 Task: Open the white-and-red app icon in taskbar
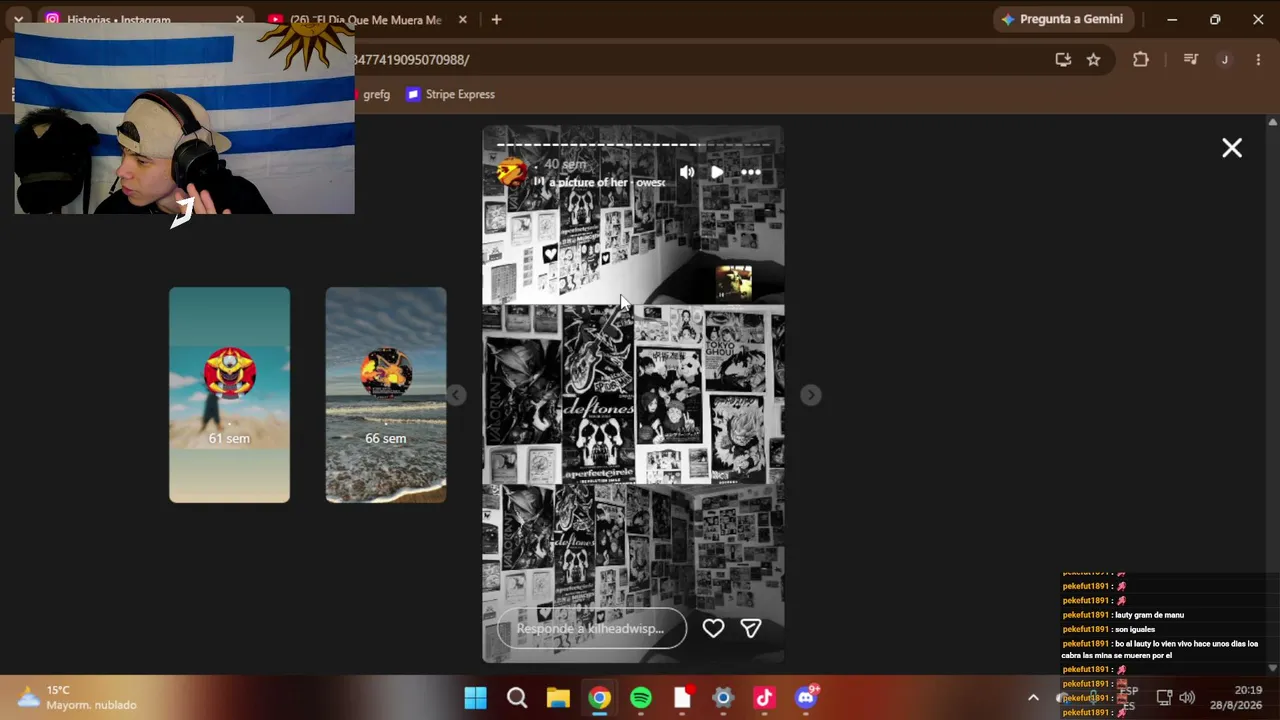pos(683,698)
